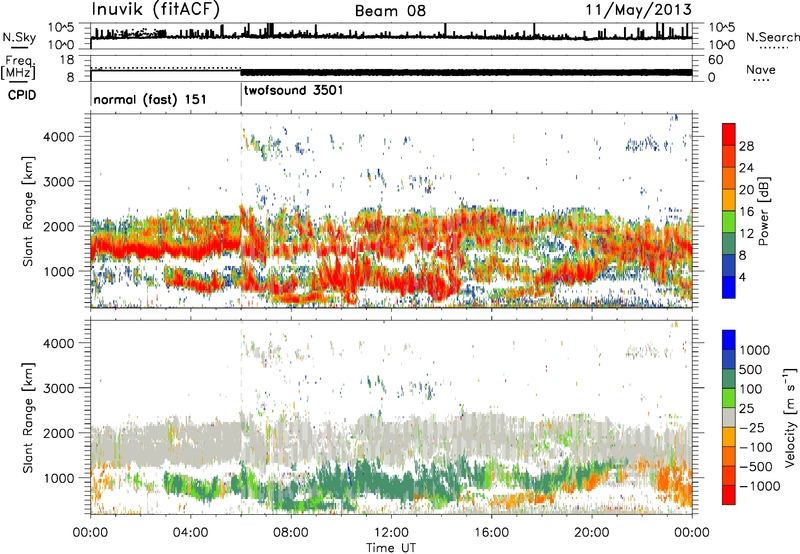Viewport: 800px width, 554px height.
Task: Click the sky noise plot strip
Action: 391,36
